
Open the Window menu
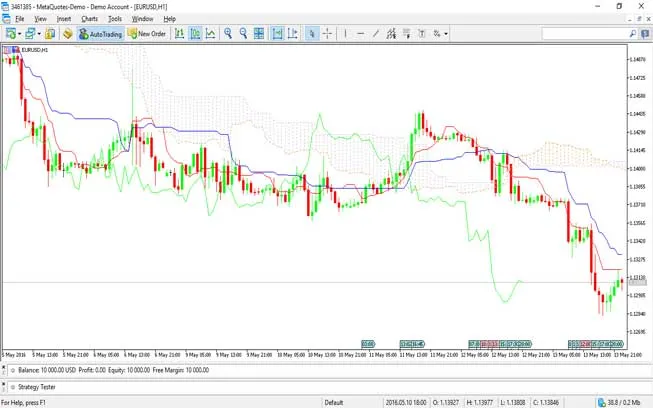(x=142, y=19)
